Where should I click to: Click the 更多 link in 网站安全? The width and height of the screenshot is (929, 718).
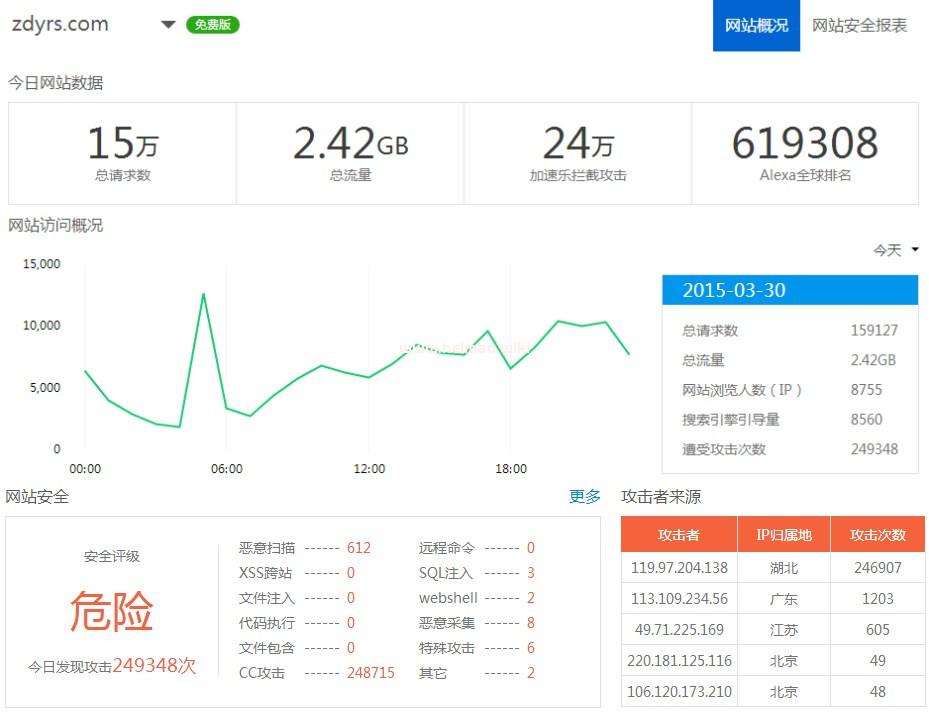coord(585,497)
